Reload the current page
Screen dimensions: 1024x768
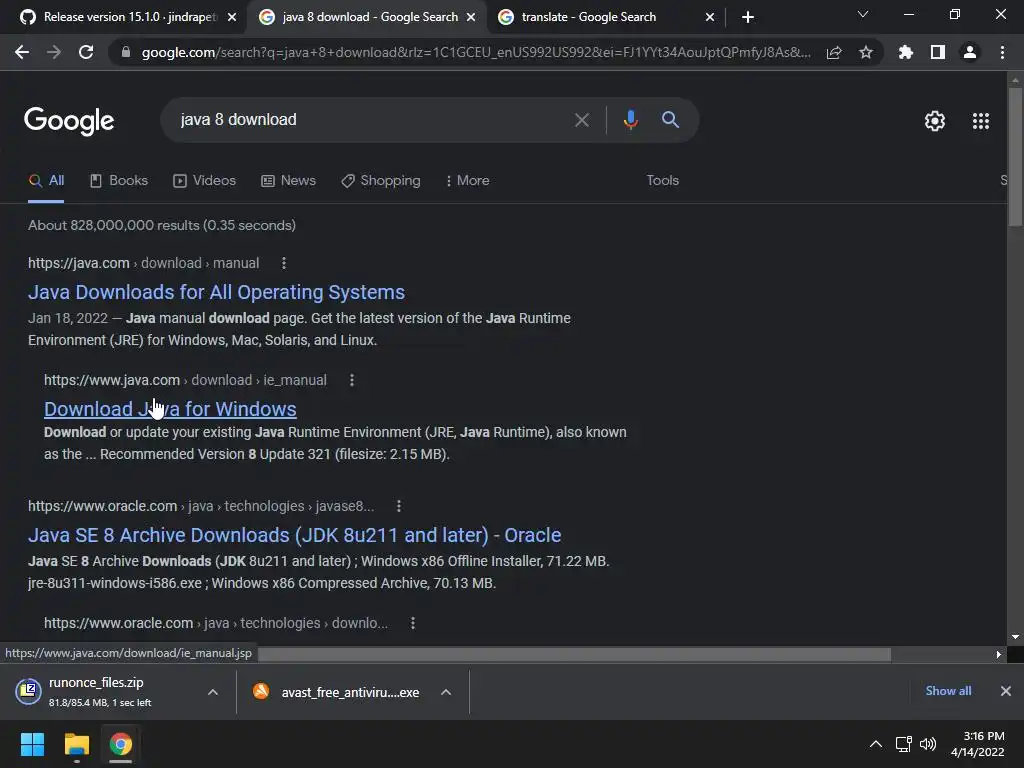(x=86, y=52)
